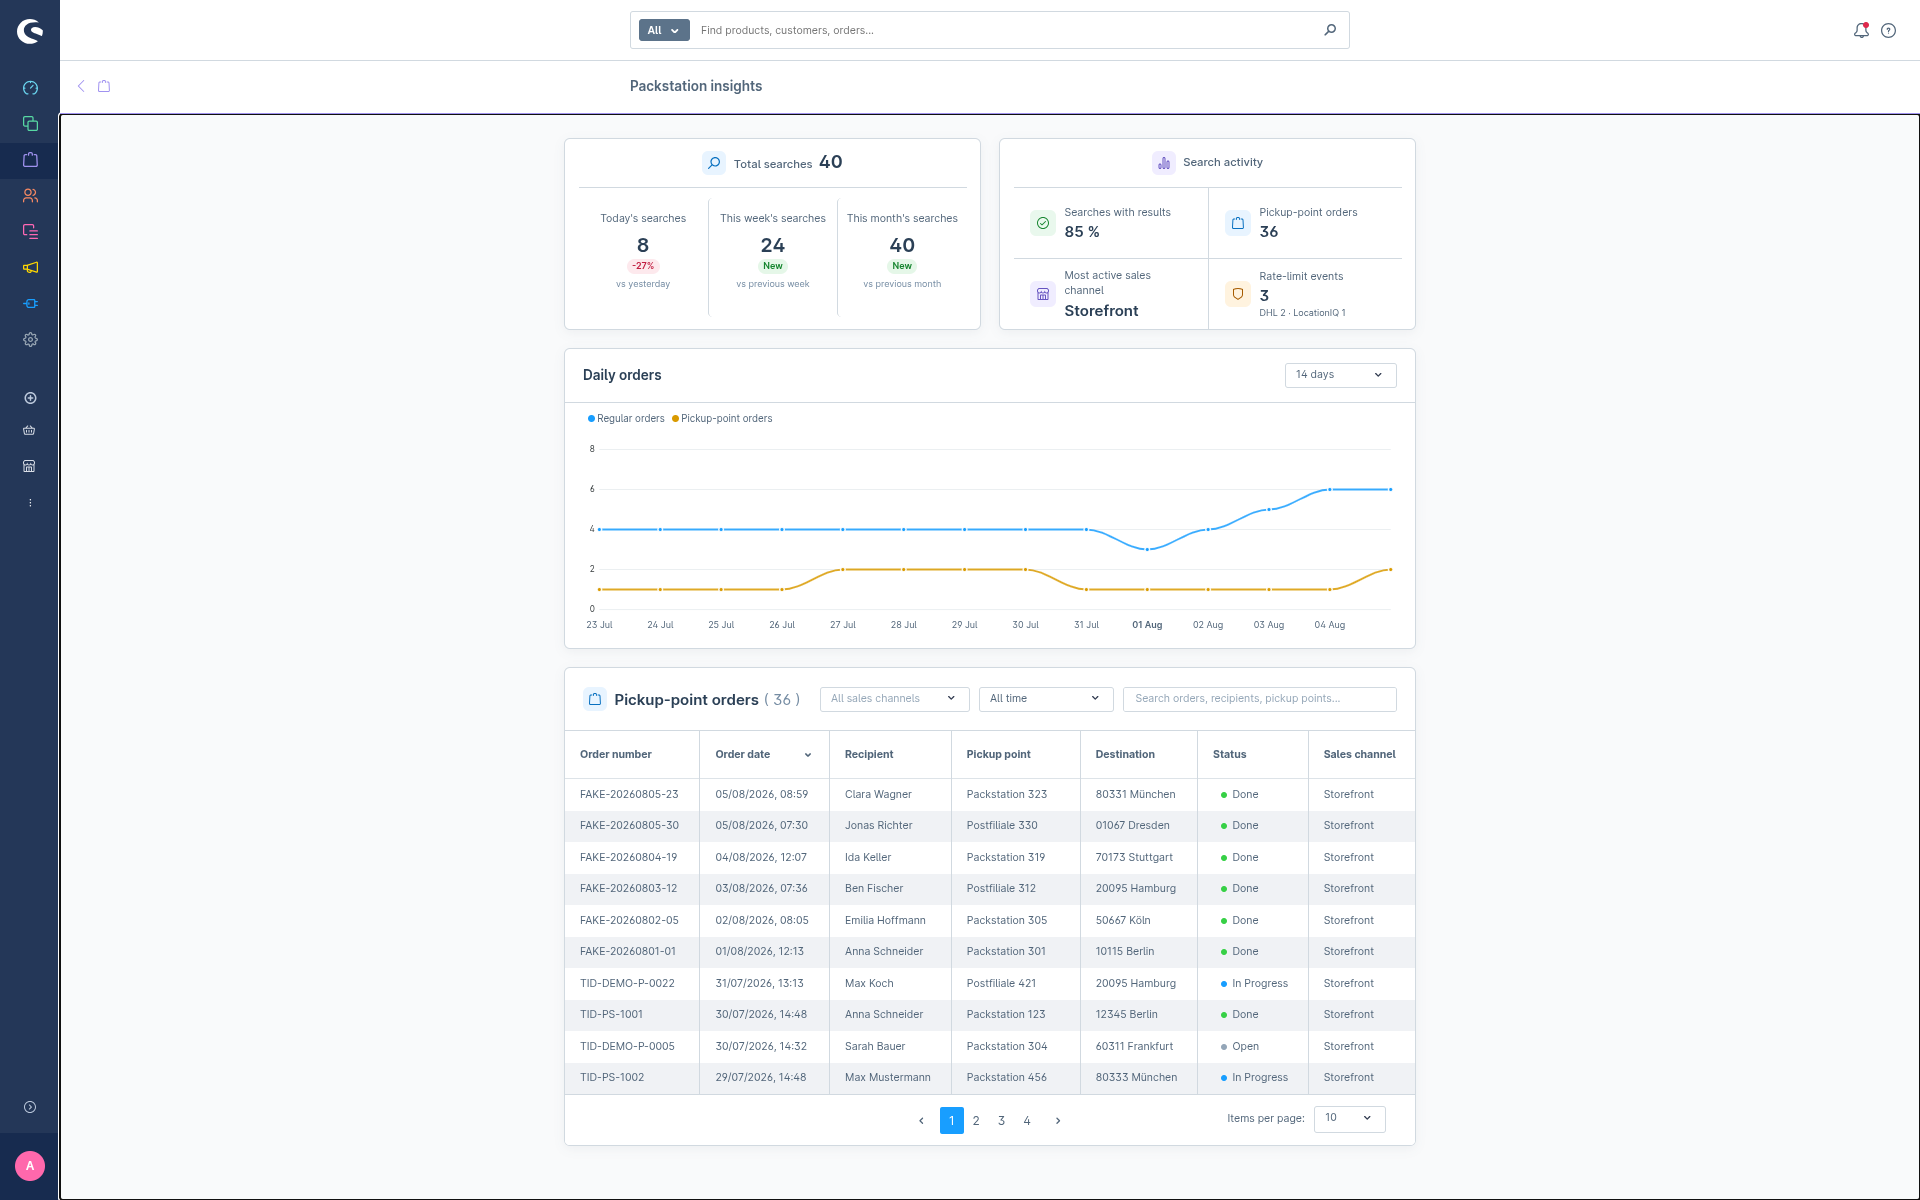Click the storefront sidebar icon

30,466
